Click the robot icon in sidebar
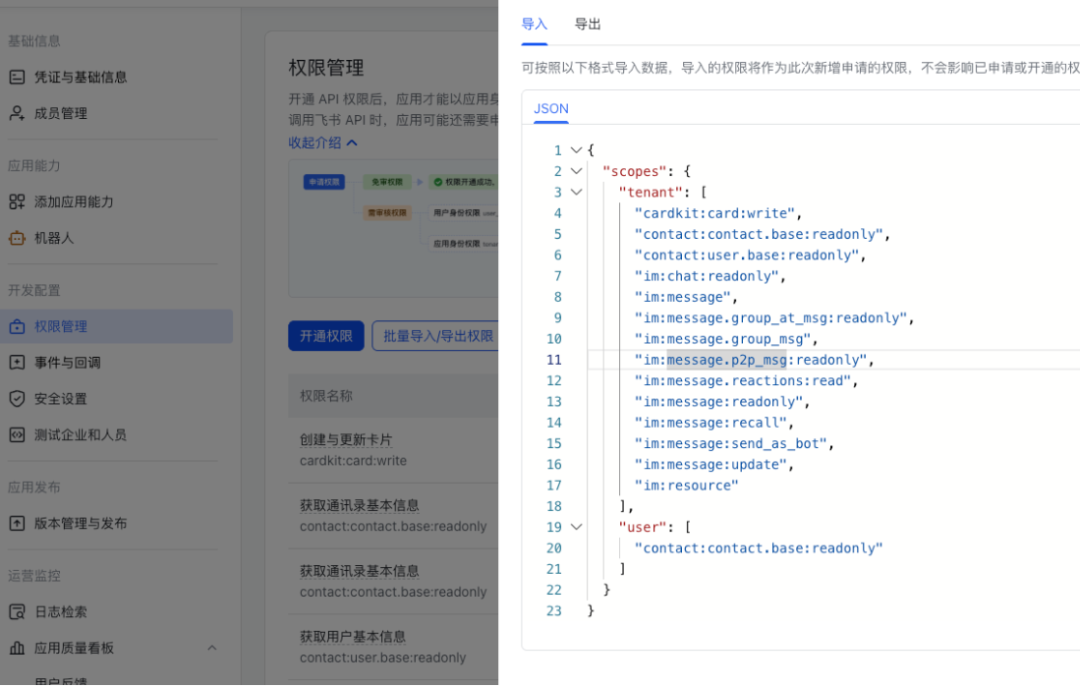 pos(17,238)
